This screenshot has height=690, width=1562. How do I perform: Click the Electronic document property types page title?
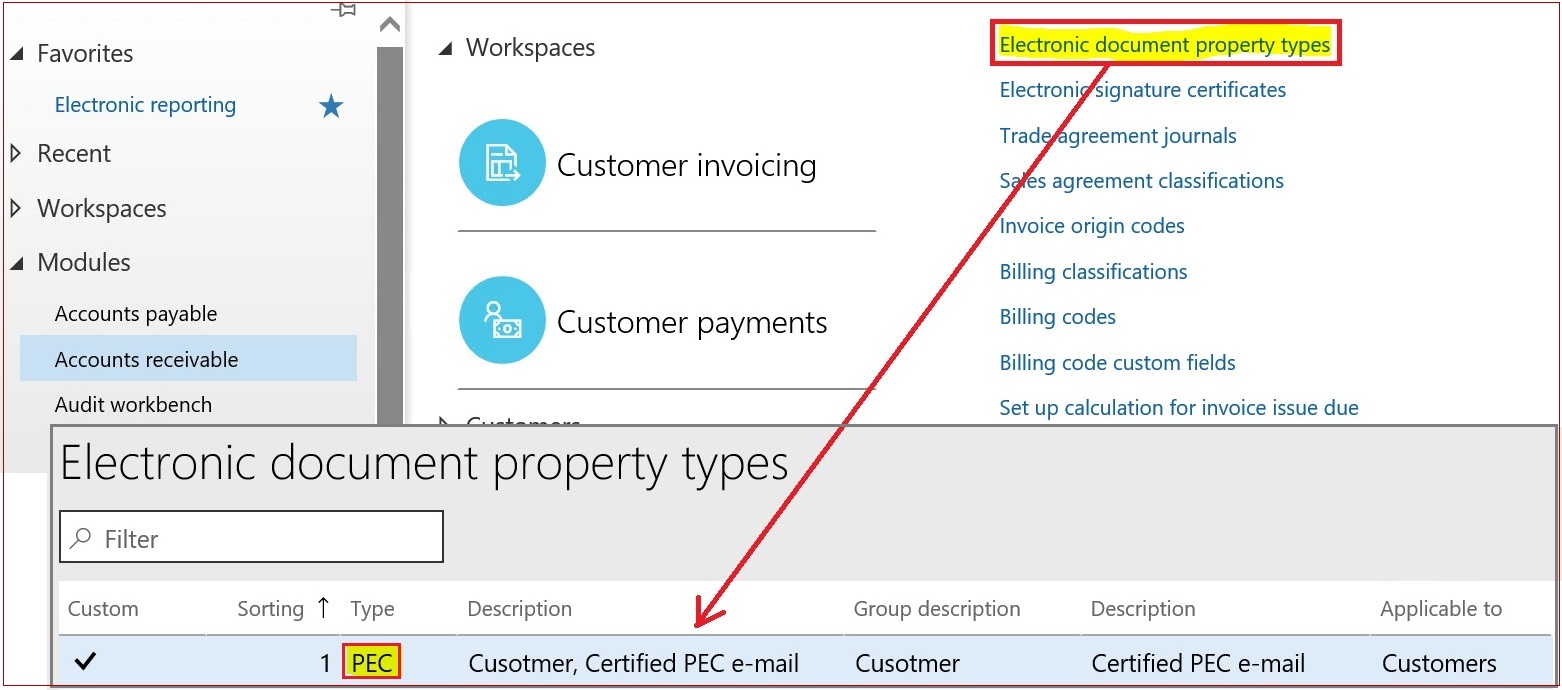click(425, 466)
